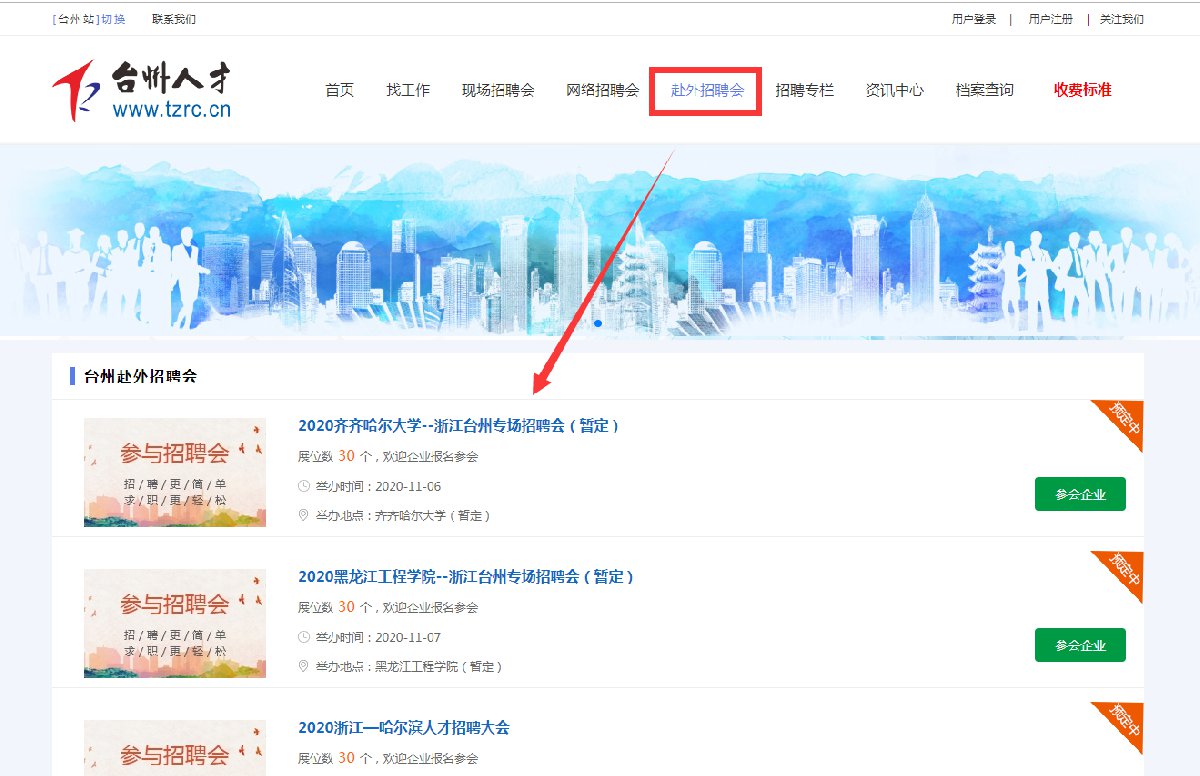The width and height of the screenshot is (1200, 776).
Task: Click location pin icon for 齐齐哈尔大学（暂定）
Action: pyautogui.click(x=304, y=515)
